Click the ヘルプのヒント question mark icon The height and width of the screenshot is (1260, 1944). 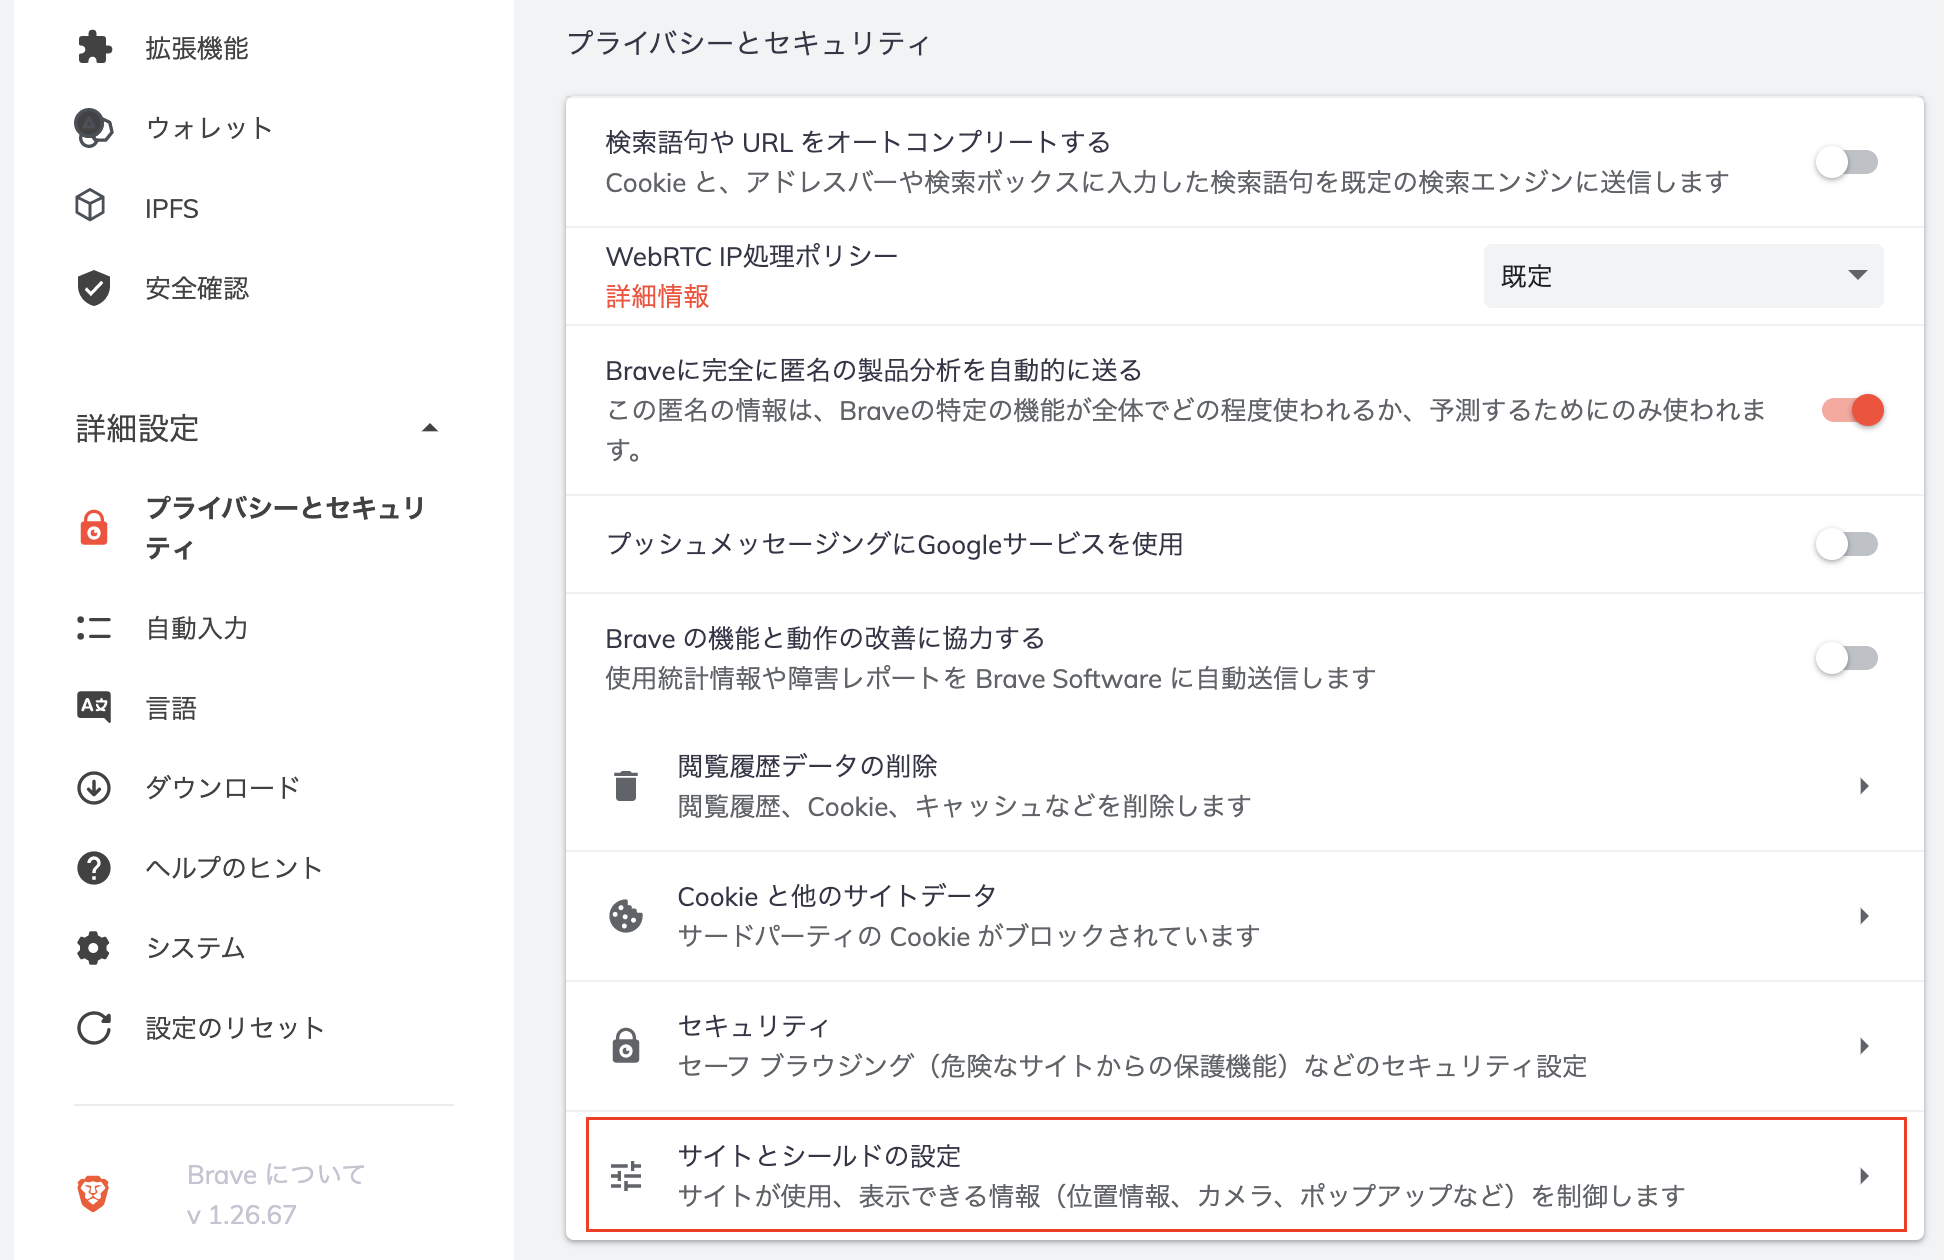pos(94,868)
